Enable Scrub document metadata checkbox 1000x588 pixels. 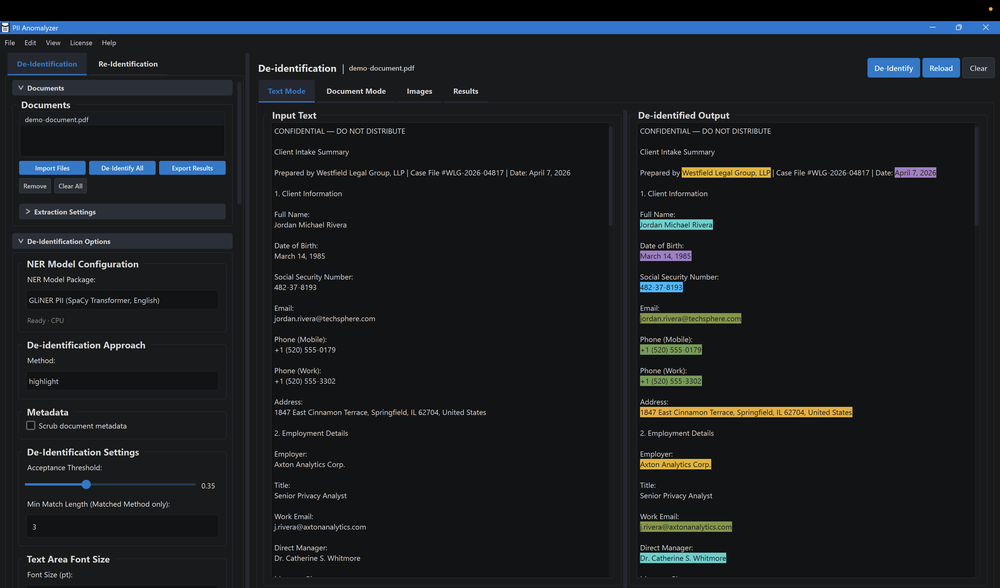[31, 425]
